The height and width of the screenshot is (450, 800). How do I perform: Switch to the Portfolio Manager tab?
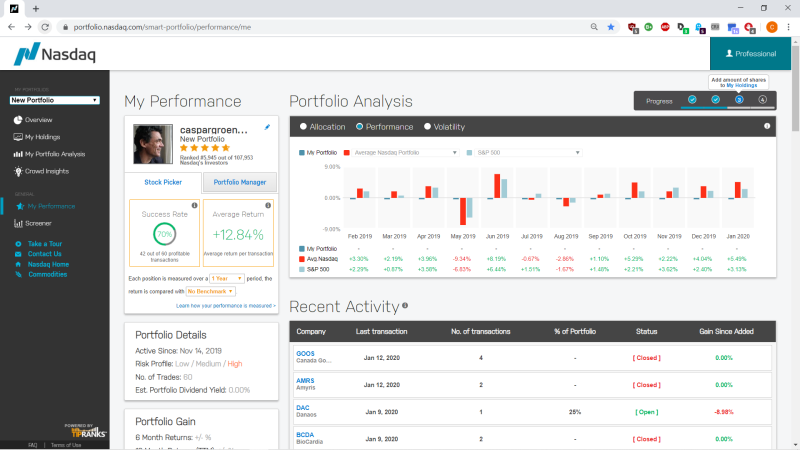(x=240, y=182)
